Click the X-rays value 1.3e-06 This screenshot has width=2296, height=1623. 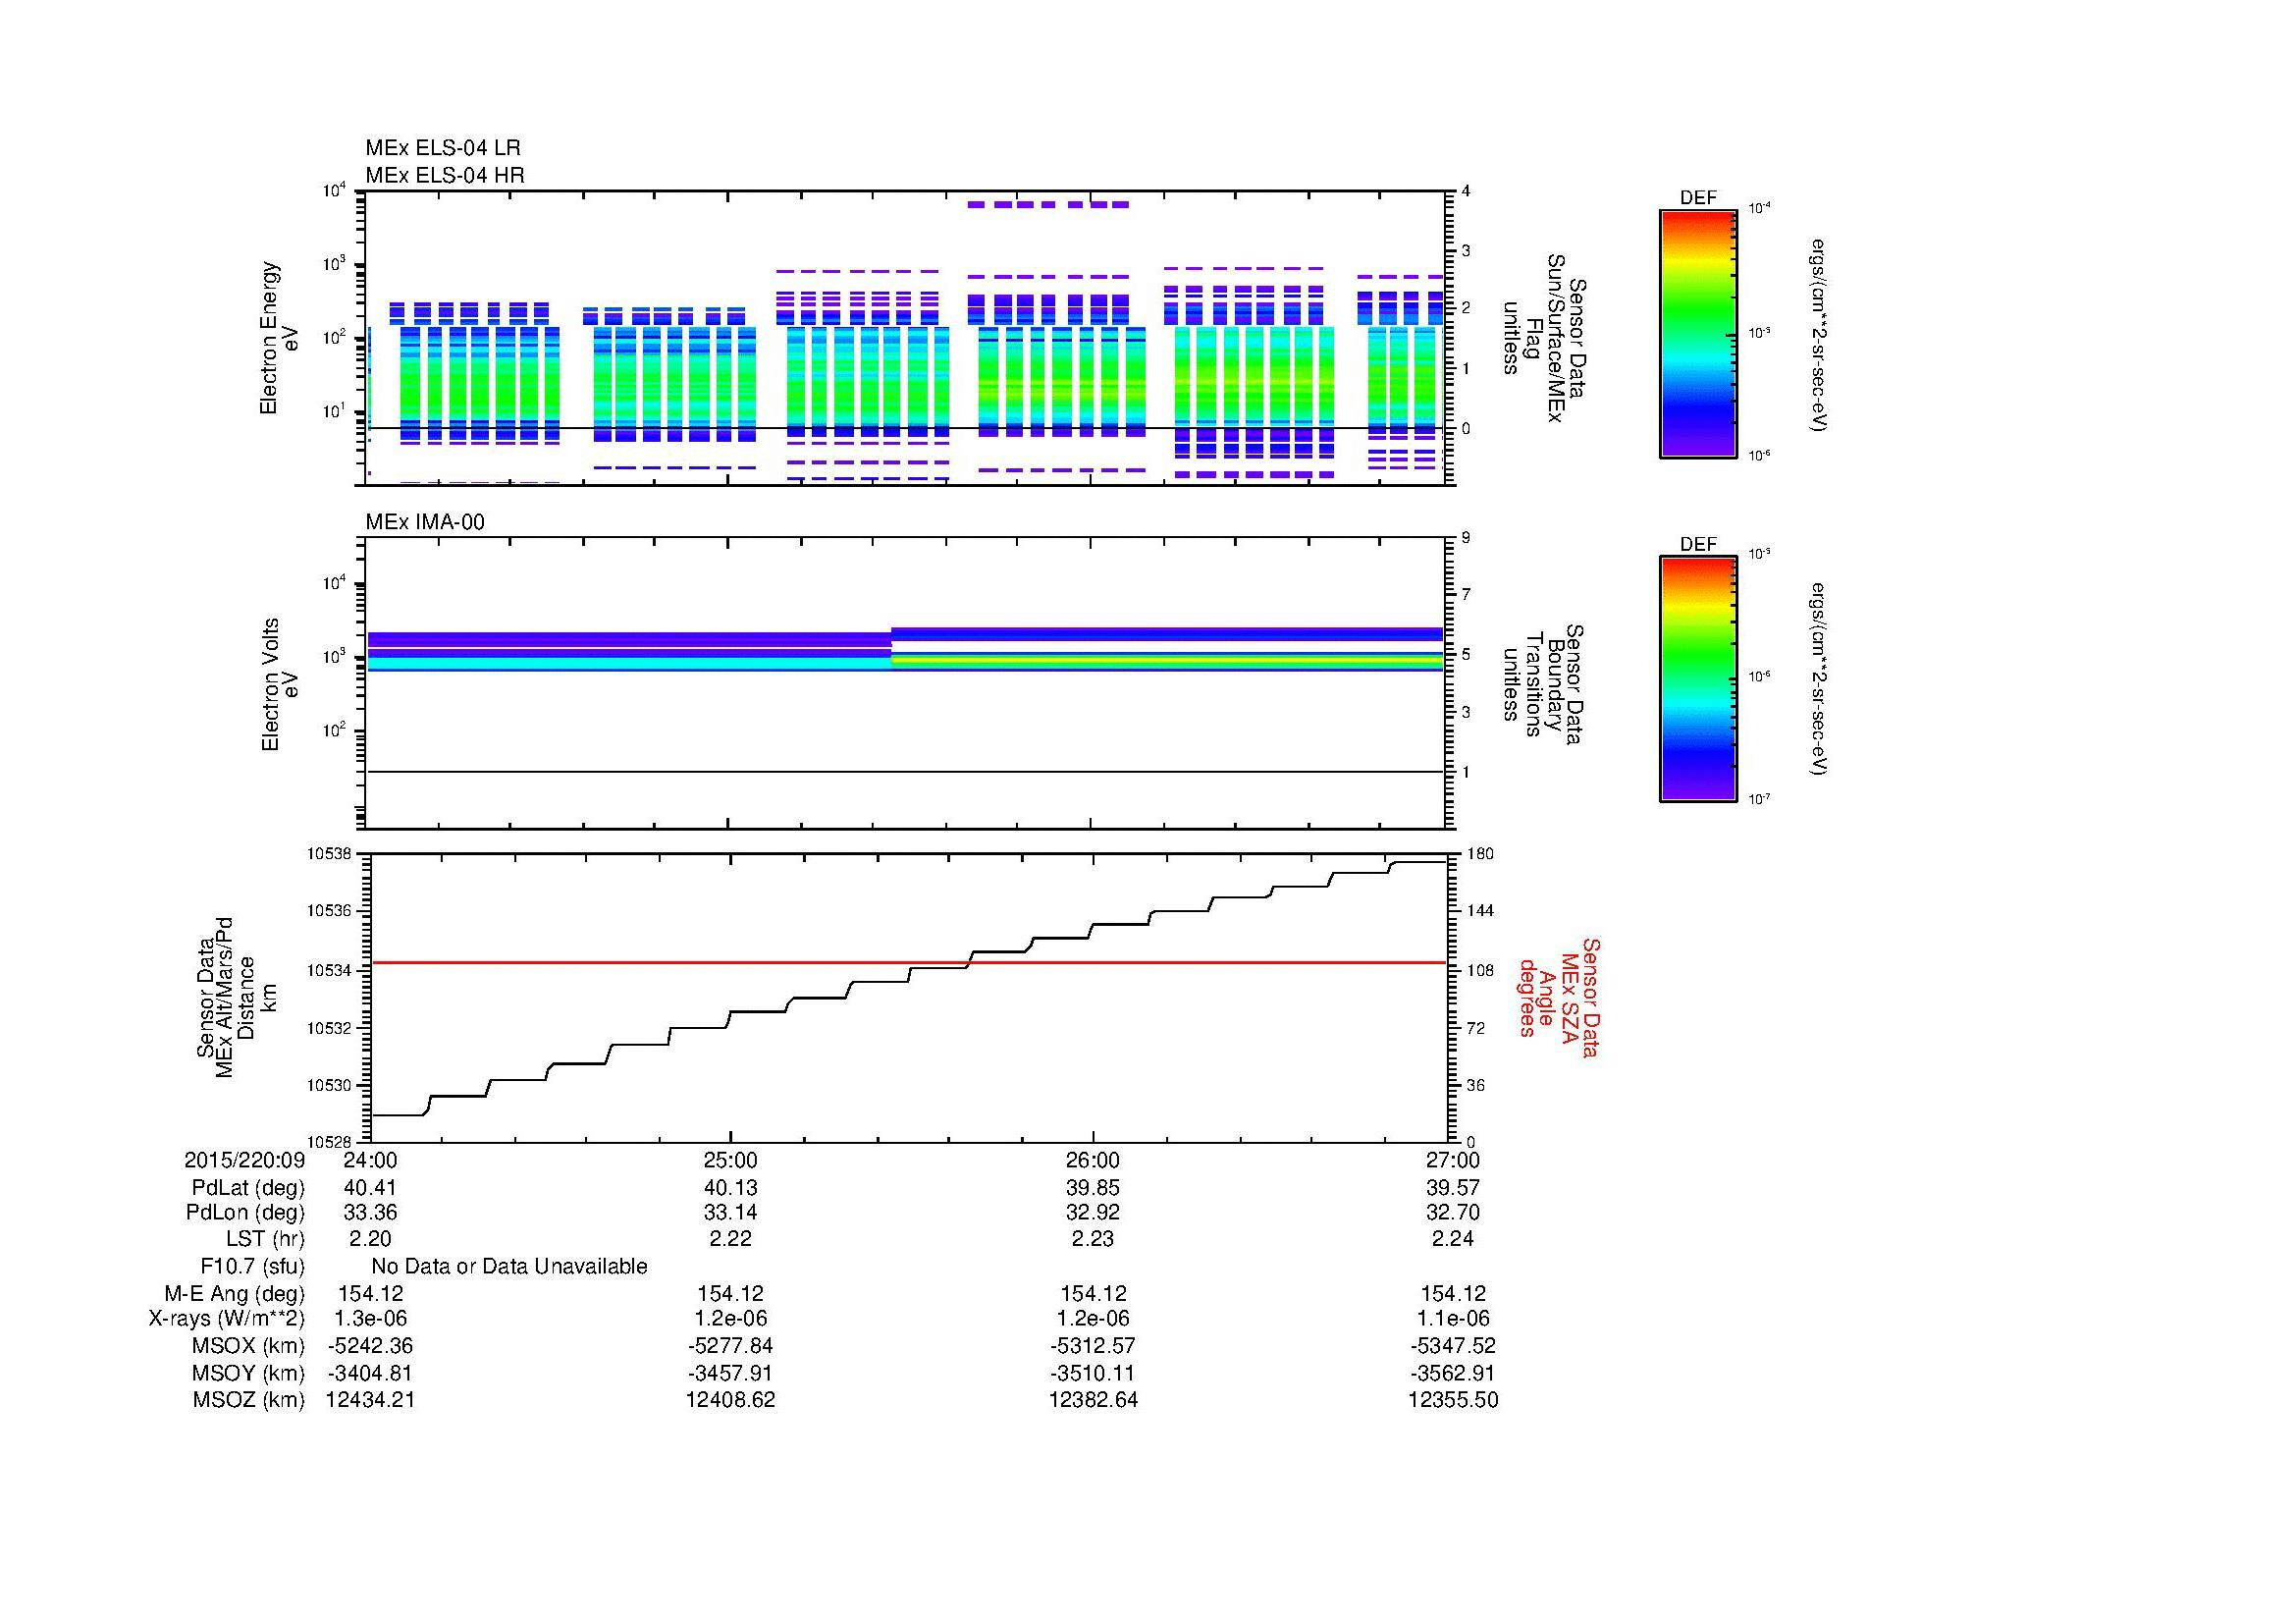click(370, 1319)
